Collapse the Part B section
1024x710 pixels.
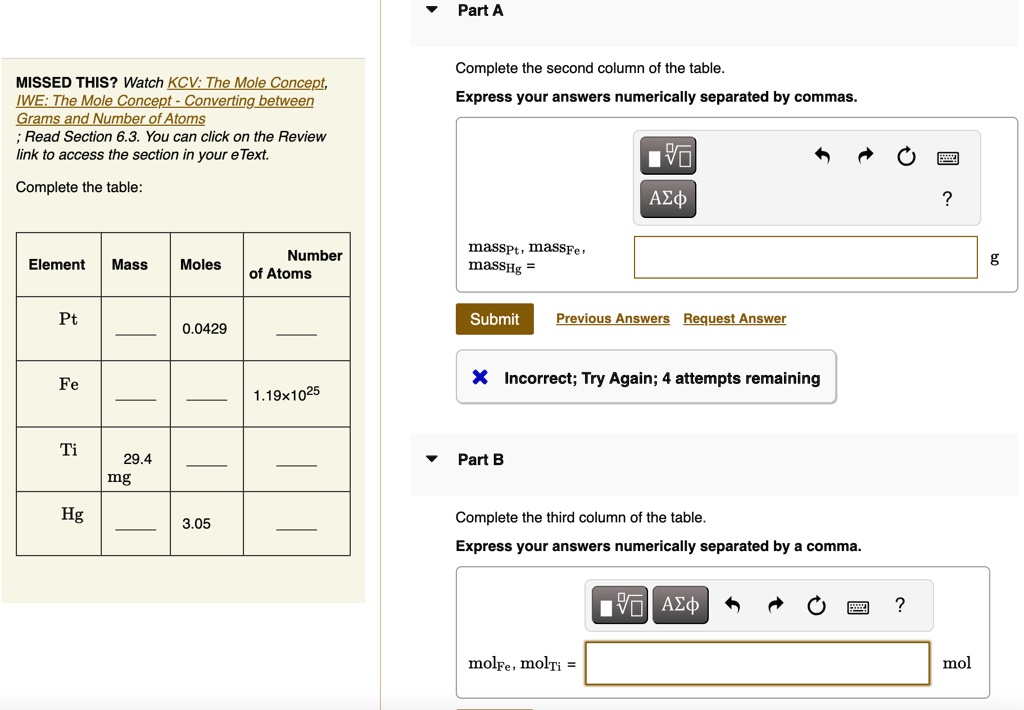tap(431, 459)
